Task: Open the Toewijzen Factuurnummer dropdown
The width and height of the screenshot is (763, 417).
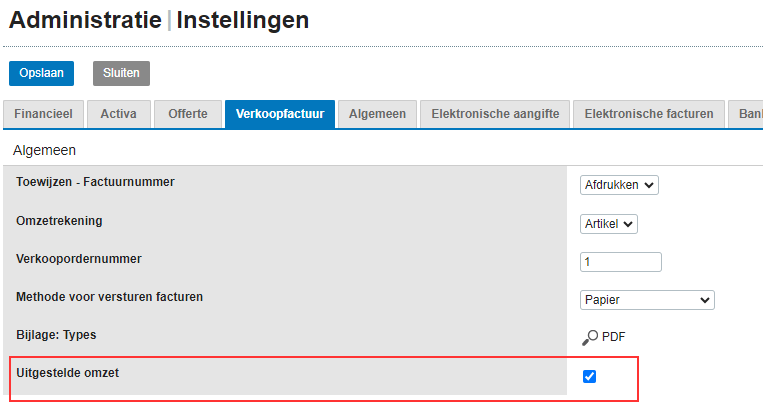Action: 619,185
